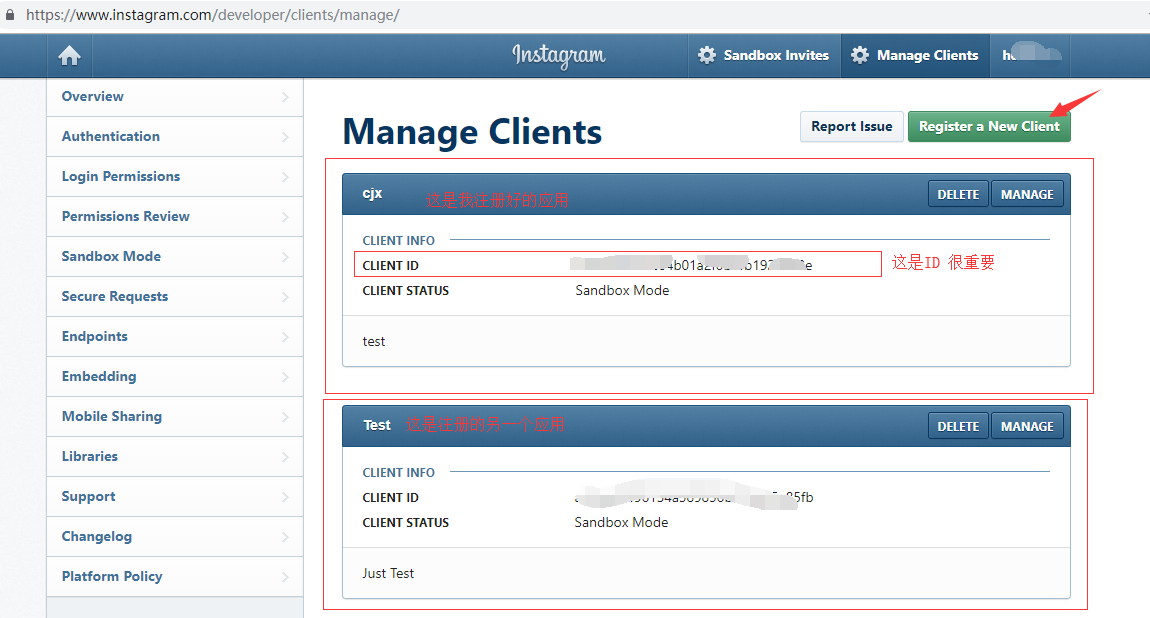Open Sandbox Mode in sidebar

[x=175, y=257]
